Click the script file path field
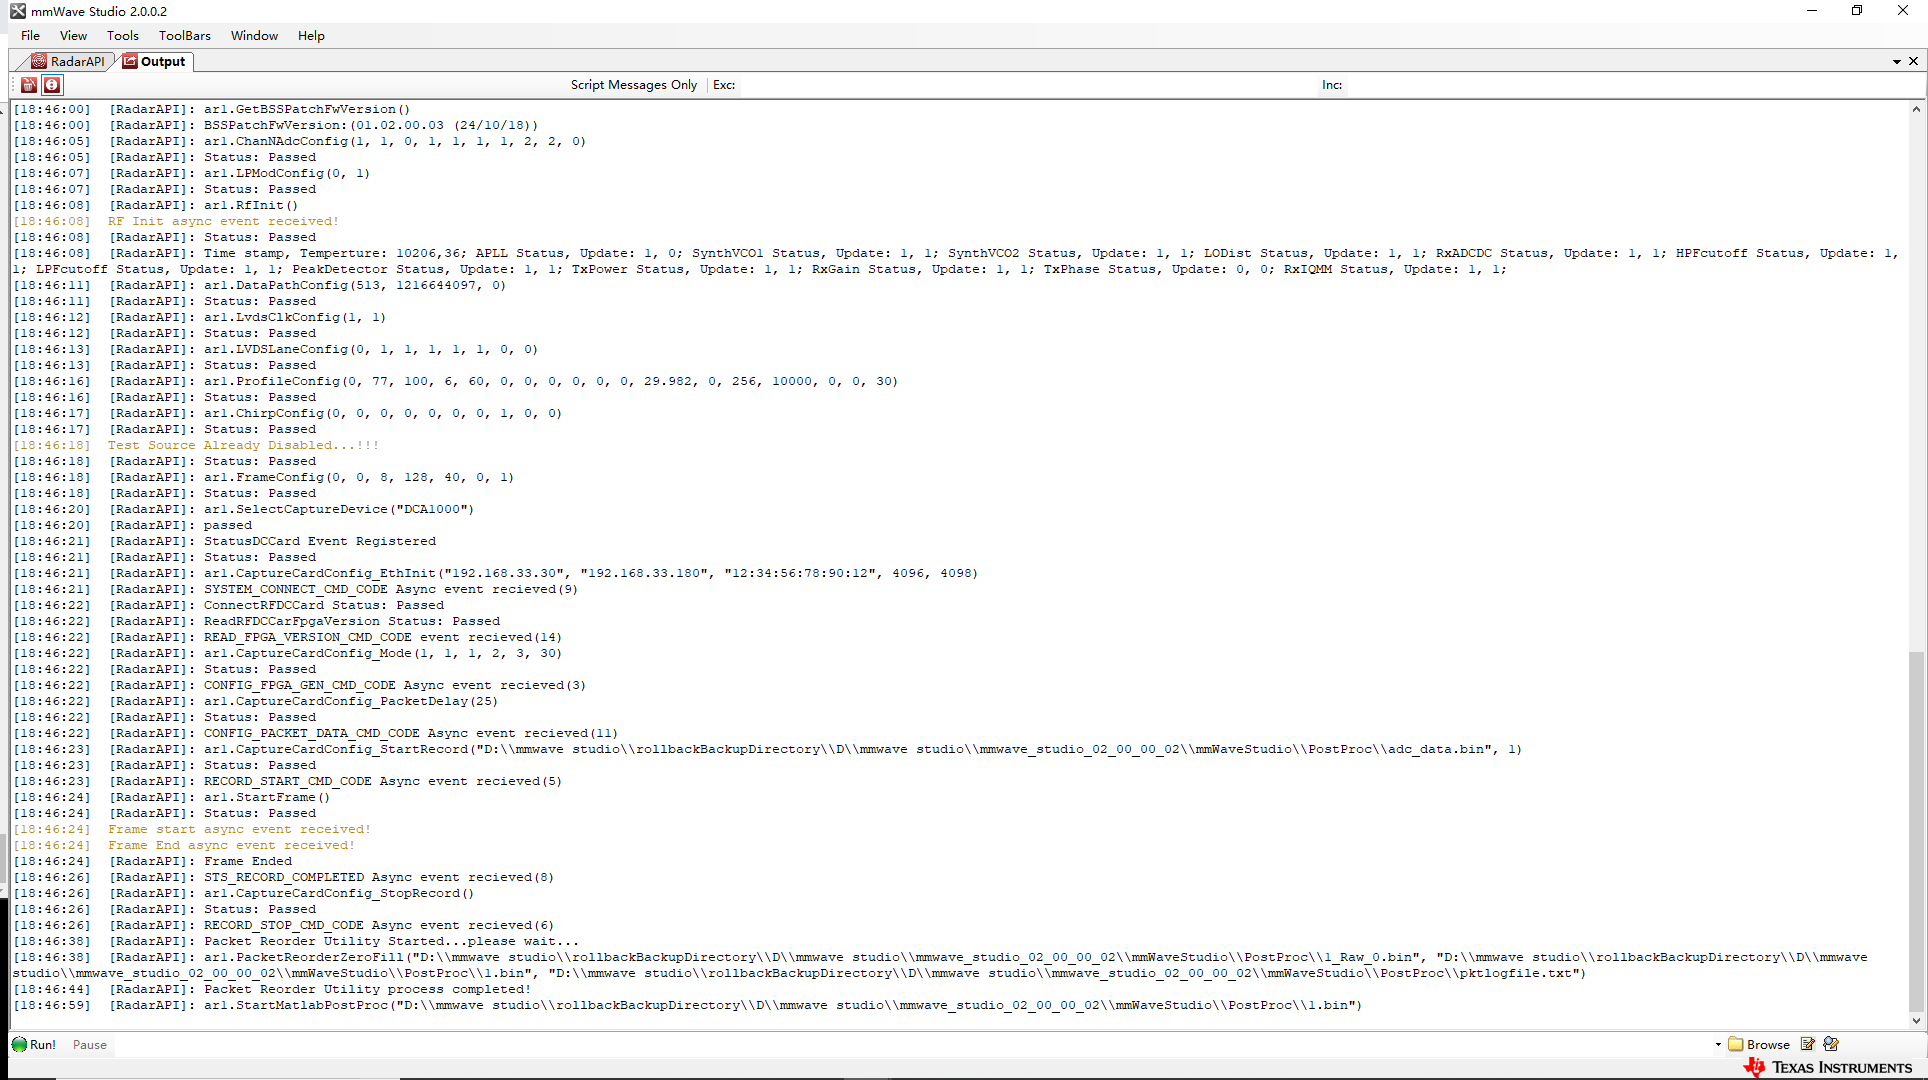1928x1080 pixels. (x=914, y=1045)
